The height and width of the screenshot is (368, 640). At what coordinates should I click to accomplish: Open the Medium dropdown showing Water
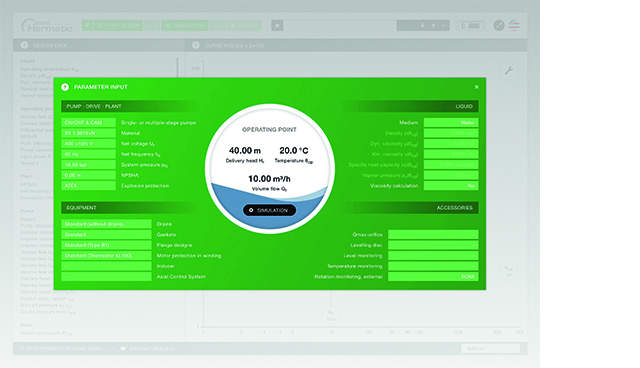pyautogui.click(x=451, y=122)
